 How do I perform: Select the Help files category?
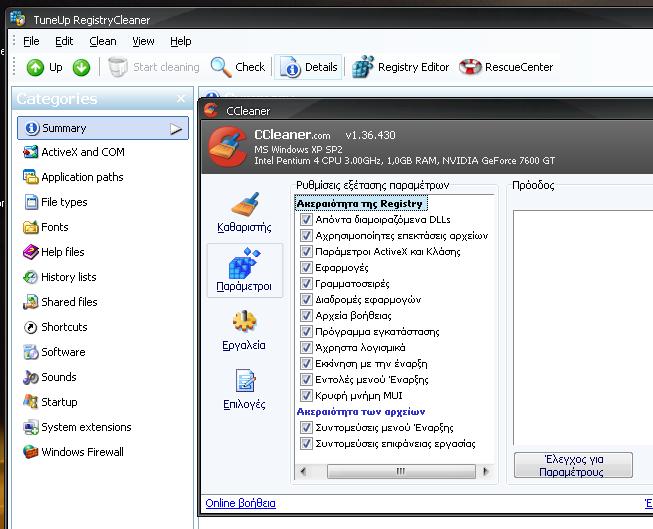(x=54, y=252)
